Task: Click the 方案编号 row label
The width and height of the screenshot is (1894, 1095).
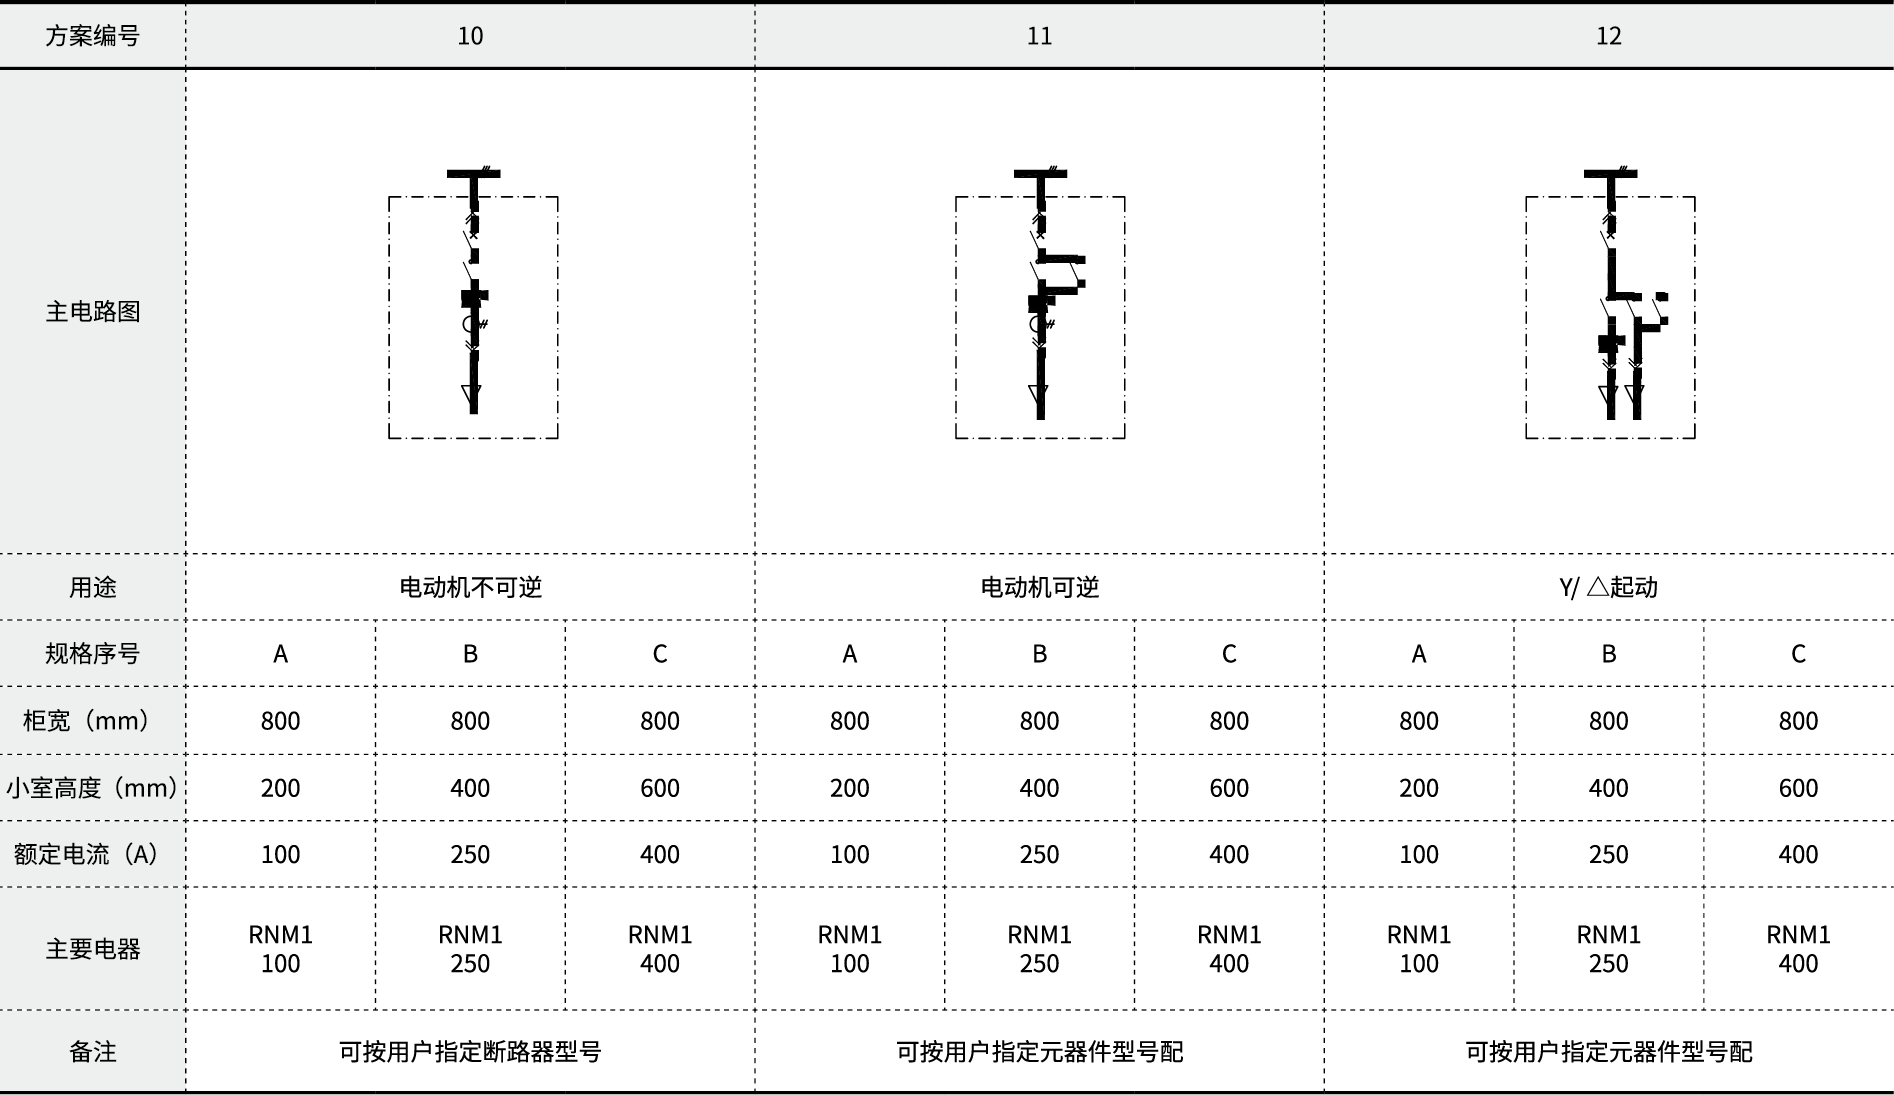Action: (x=92, y=36)
